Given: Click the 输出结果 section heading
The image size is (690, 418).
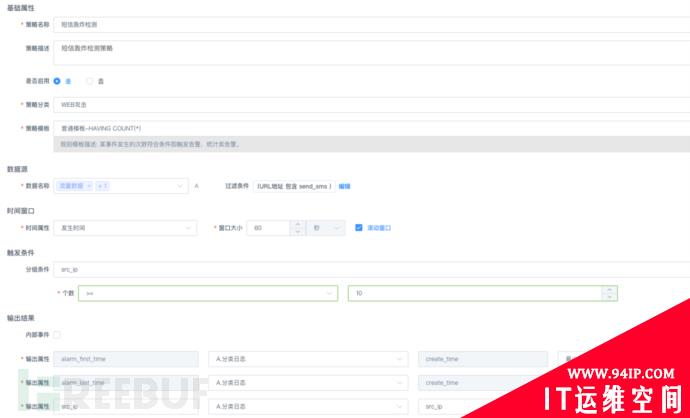Looking at the screenshot, I should coord(21,318).
